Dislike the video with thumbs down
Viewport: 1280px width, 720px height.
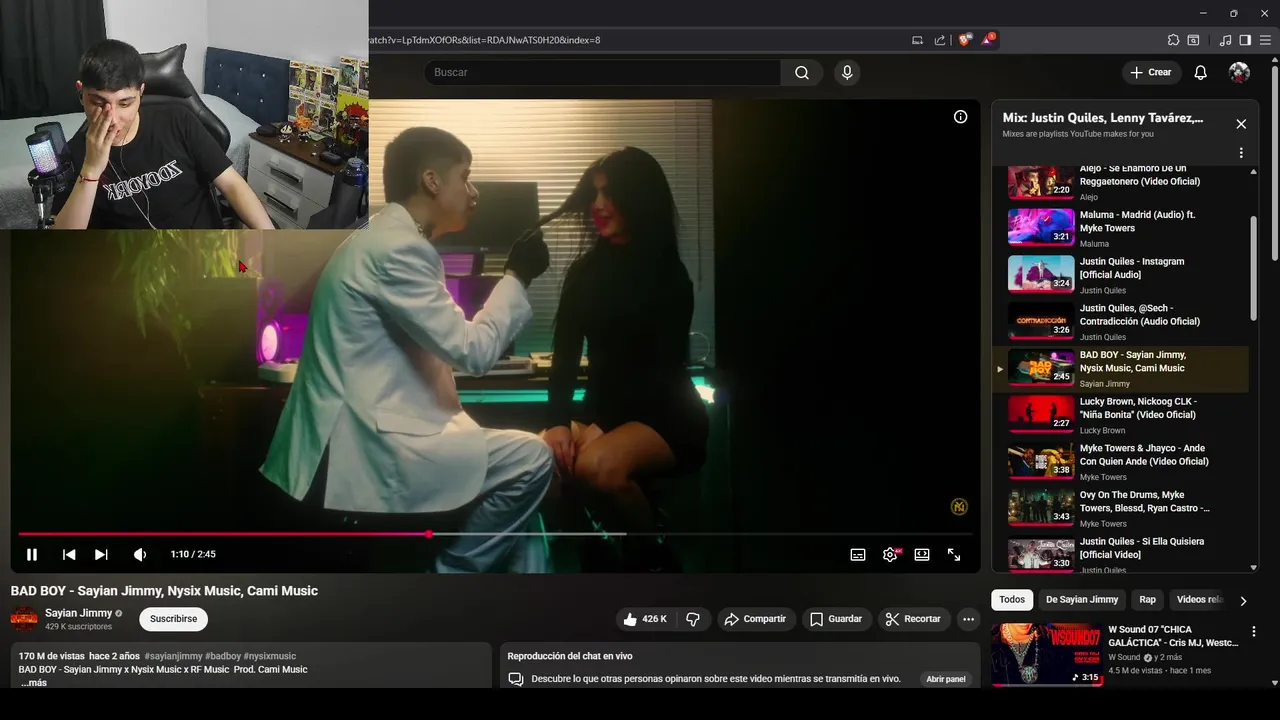tap(693, 619)
